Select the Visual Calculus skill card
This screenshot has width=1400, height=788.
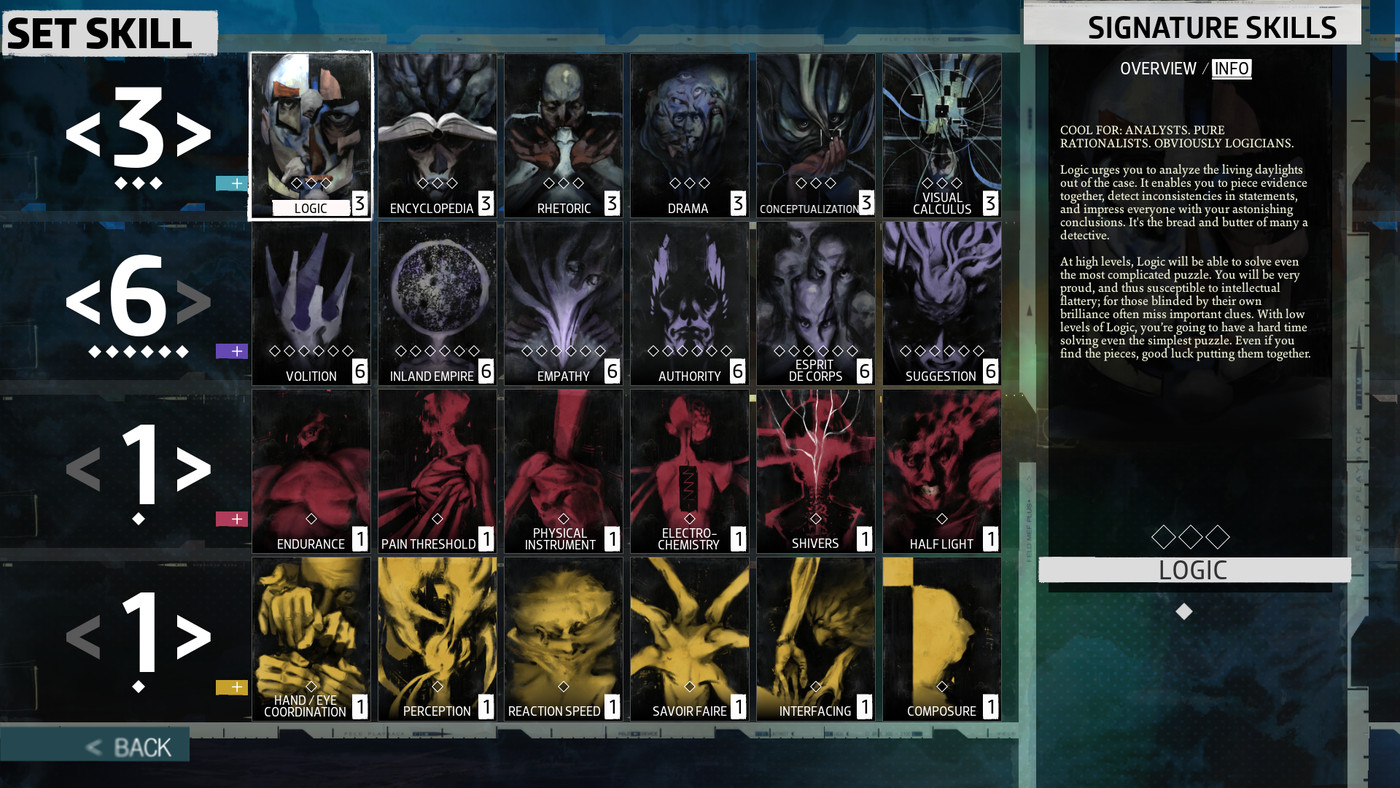click(941, 136)
